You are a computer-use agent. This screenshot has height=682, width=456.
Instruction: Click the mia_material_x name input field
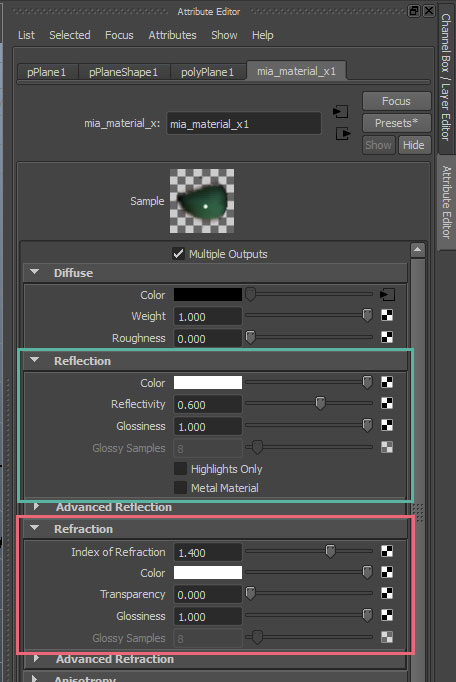(x=244, y=124)
